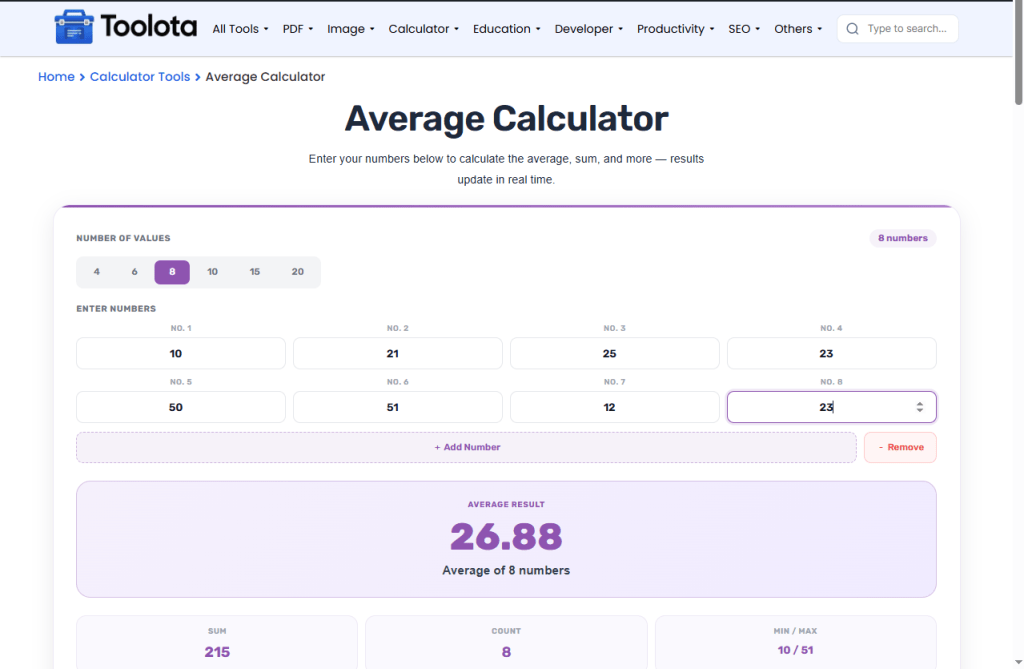Click the Toolota toolbox logo
The image size is (1024, 669).
point(125,27)
